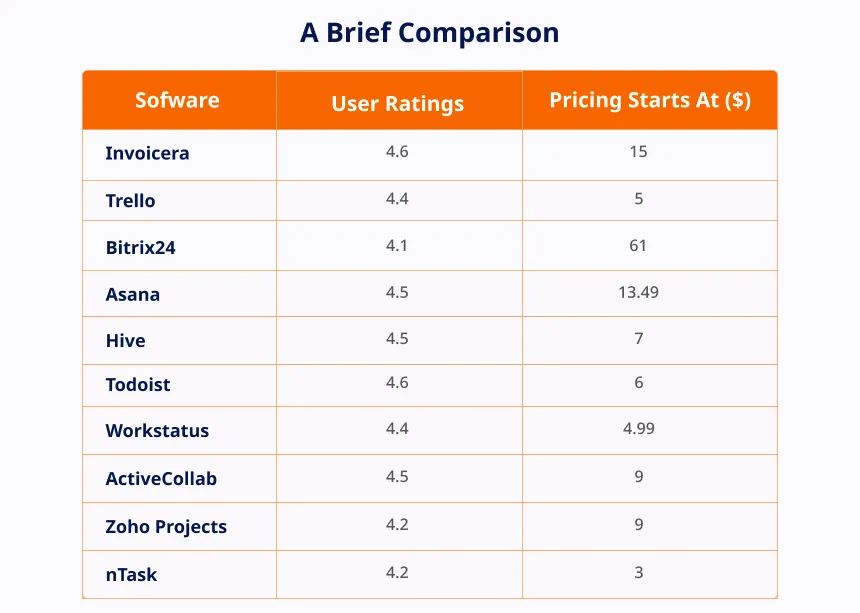Select Zoho Projects in the table
Viewport: 860px width, 613px height.
[166, 526]
